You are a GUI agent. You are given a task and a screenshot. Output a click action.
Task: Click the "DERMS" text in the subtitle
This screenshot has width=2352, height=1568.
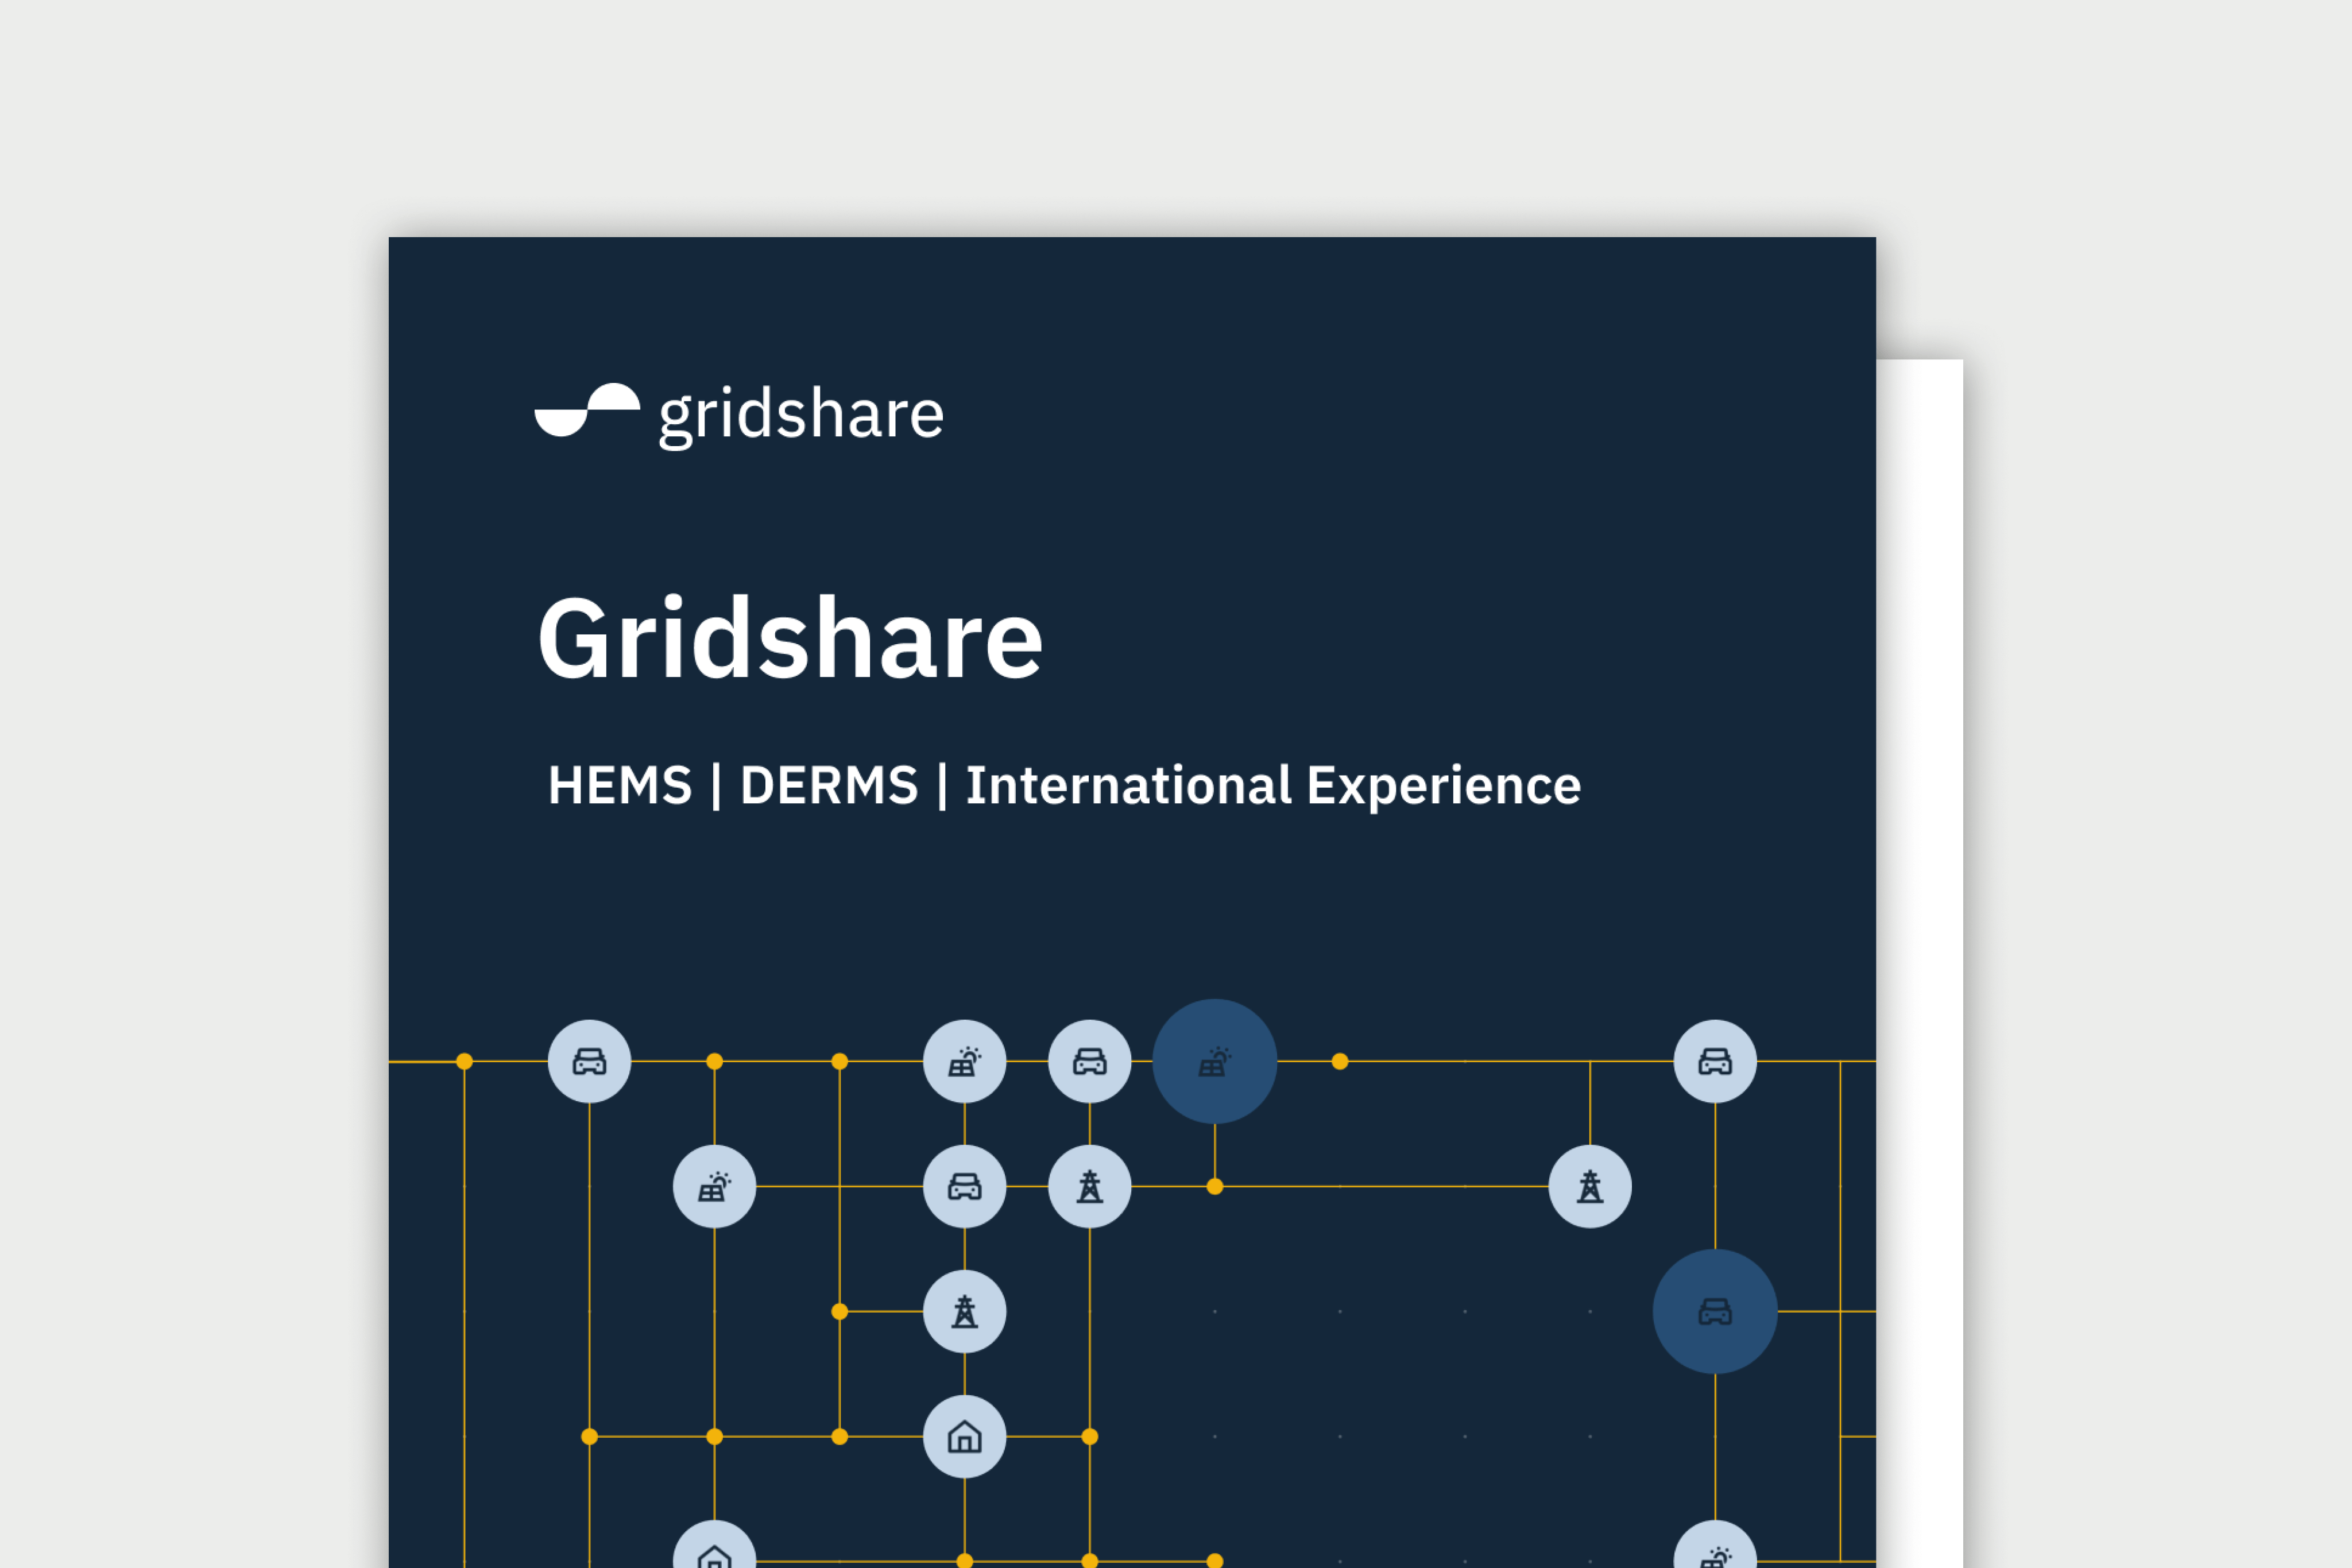[x=829, y=786]
